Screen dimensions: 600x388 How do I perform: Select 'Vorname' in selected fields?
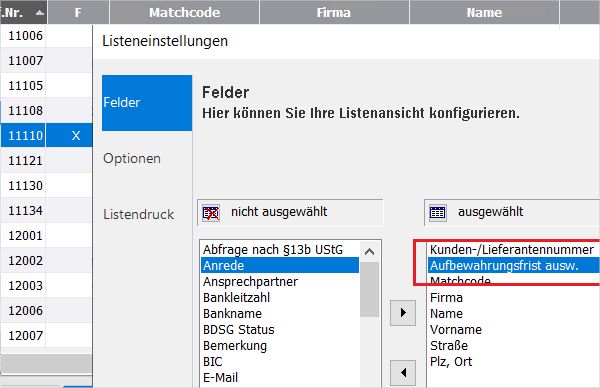pyautogui.click(x=514, y=329)
